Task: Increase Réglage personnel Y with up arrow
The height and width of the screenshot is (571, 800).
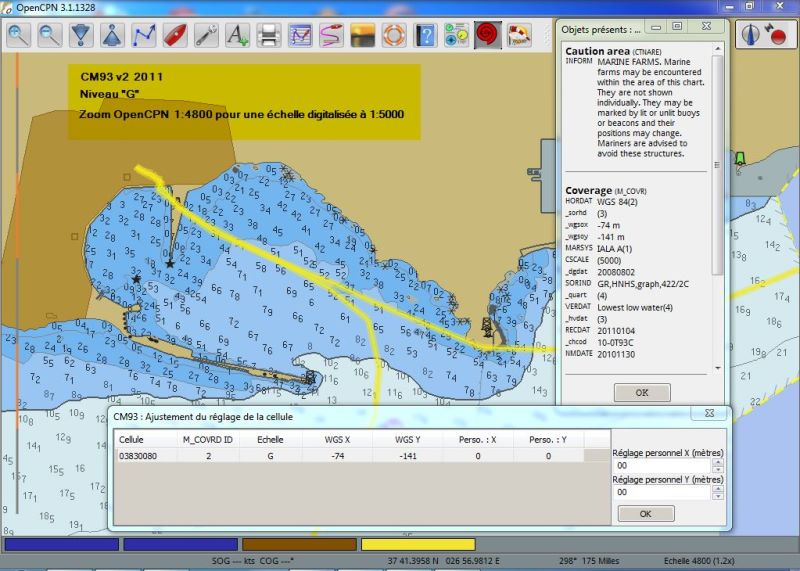Action: point(718,489)
